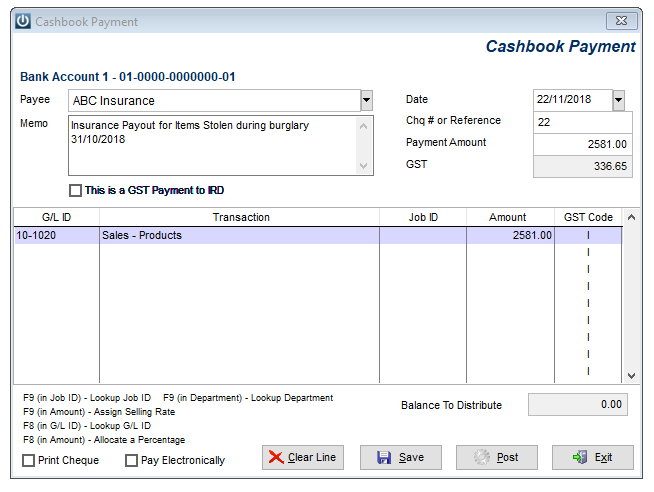Image resolution: width=654 pixels, height=492 pixels.
Task: Click memo box scroll up arrow
Action: (x=363, y=126)
